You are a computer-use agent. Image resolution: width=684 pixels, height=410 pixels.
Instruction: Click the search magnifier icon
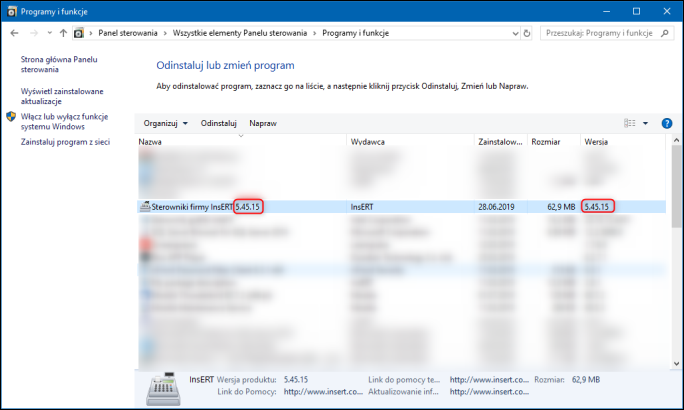click(665, 33)
